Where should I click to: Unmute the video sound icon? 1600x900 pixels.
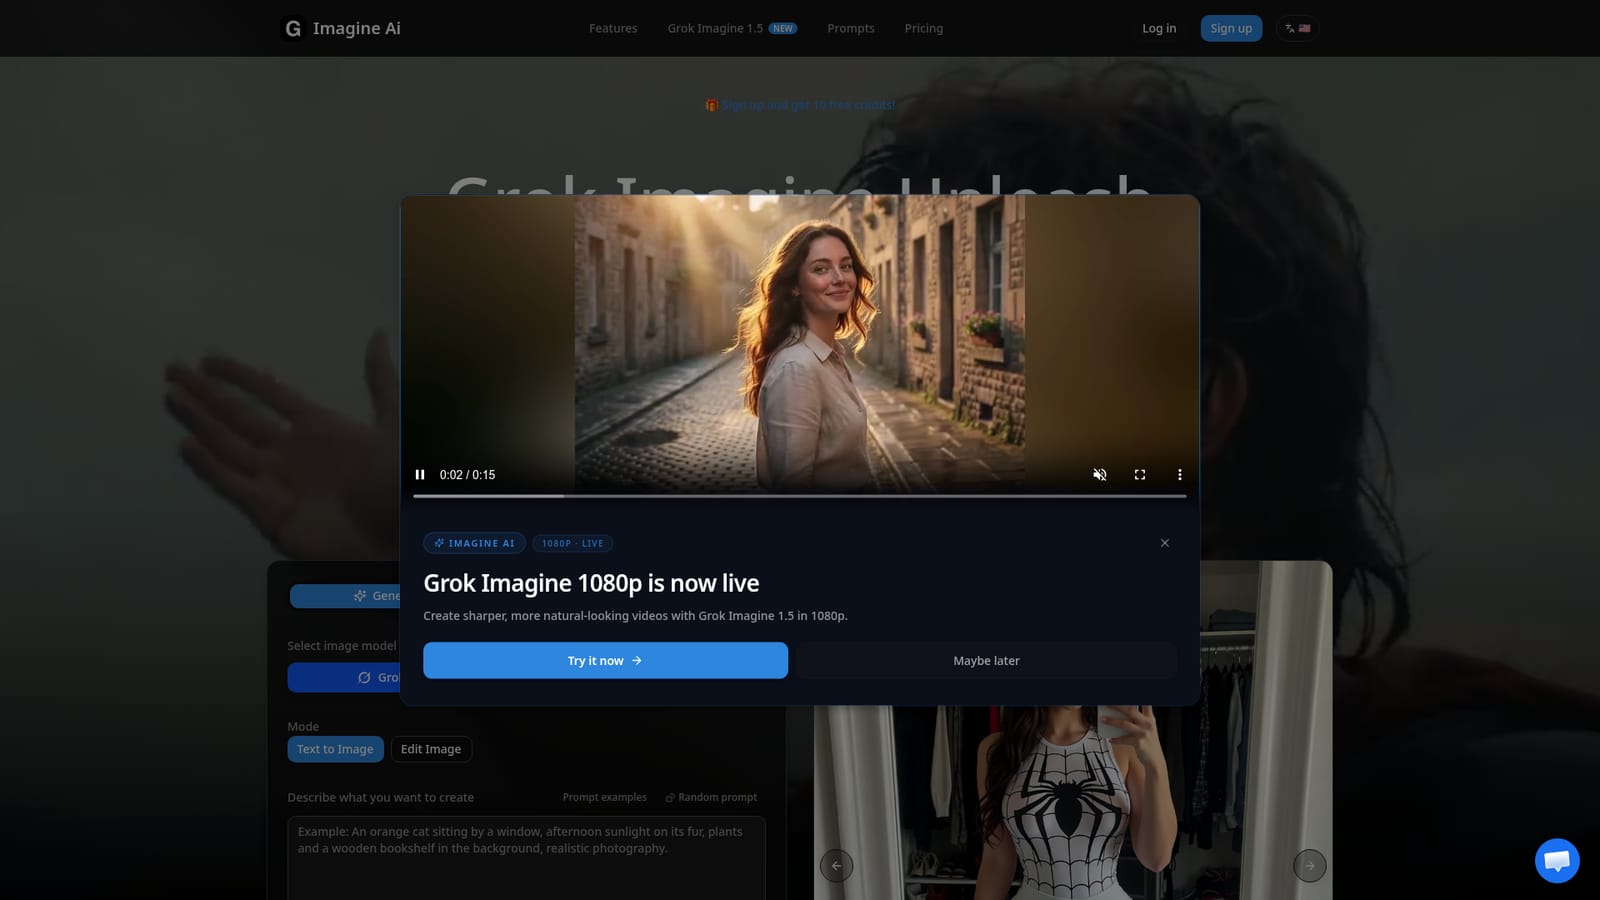pyautogui.click(x=1100, y=475)
